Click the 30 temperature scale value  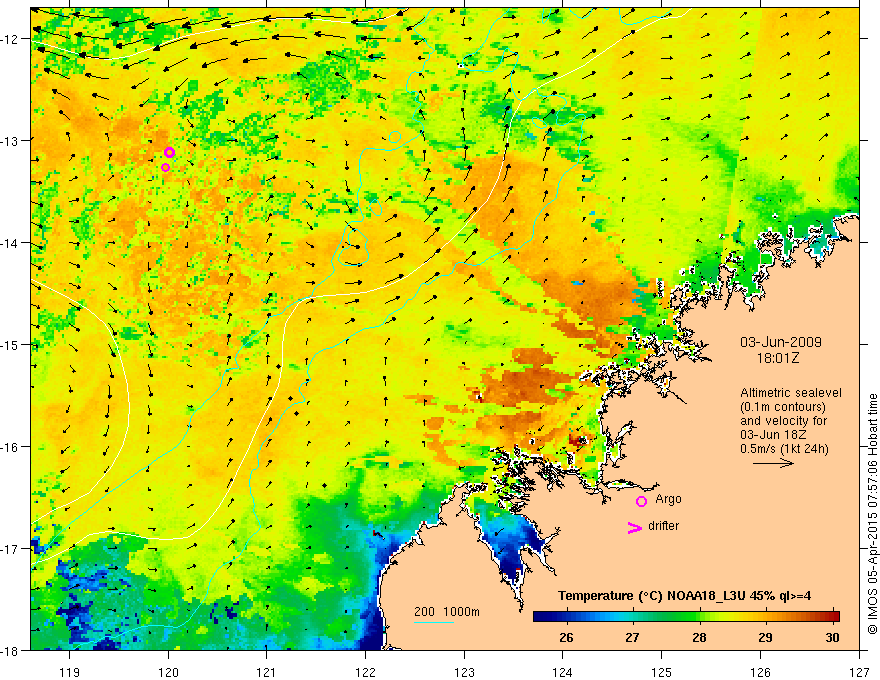click(832, 637)
